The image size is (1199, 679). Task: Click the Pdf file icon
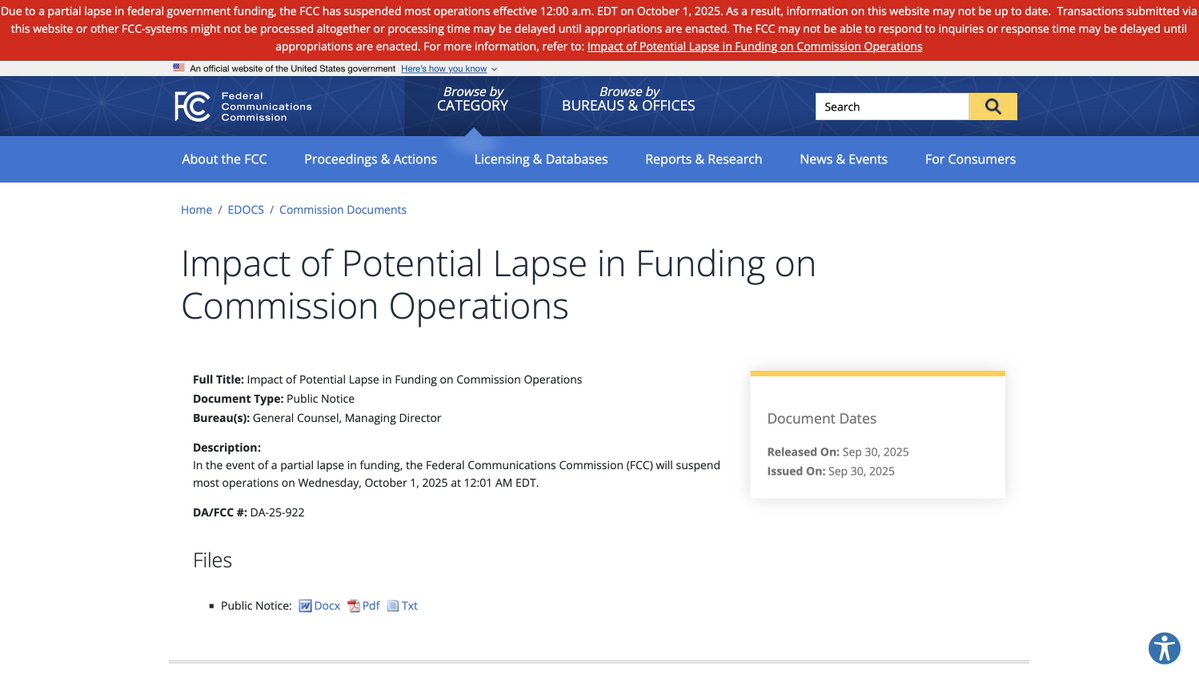[353, 606]
